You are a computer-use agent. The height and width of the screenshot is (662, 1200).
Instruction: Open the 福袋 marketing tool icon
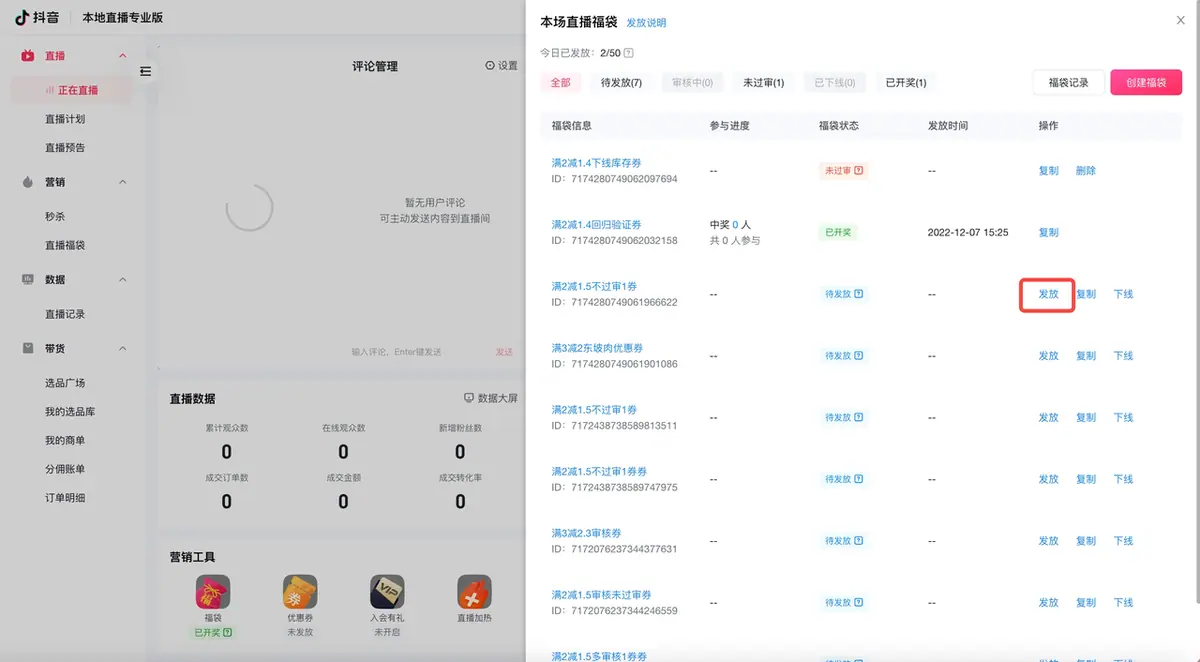(x=213, y=592)
